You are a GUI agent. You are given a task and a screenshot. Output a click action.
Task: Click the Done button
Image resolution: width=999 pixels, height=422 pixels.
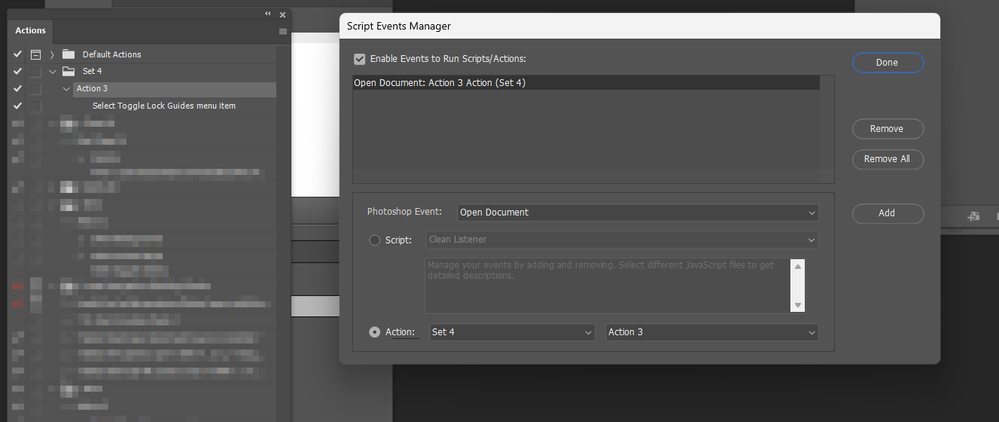[x=887, y=63]
